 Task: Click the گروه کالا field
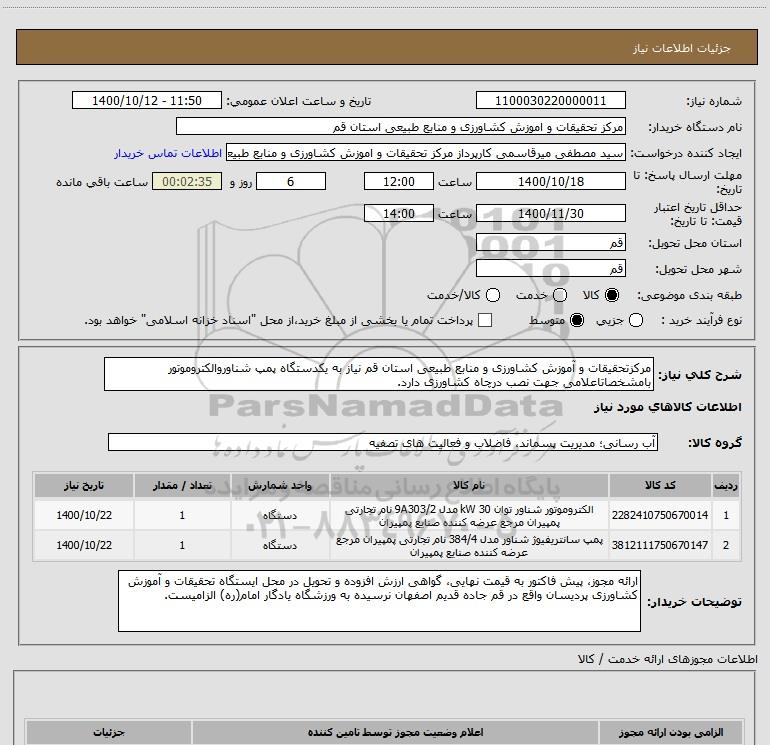[x=383, y=442]
